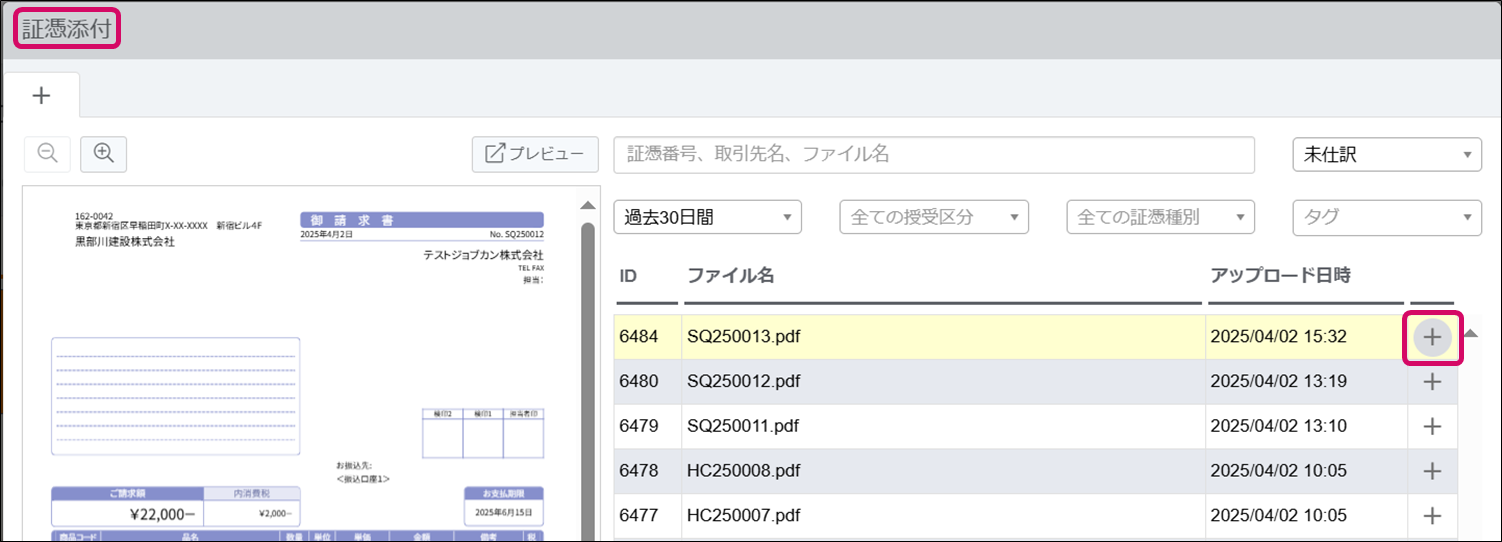Click the プレビュー button
Screen dimensions: 1502x542
tap(535, 154)
